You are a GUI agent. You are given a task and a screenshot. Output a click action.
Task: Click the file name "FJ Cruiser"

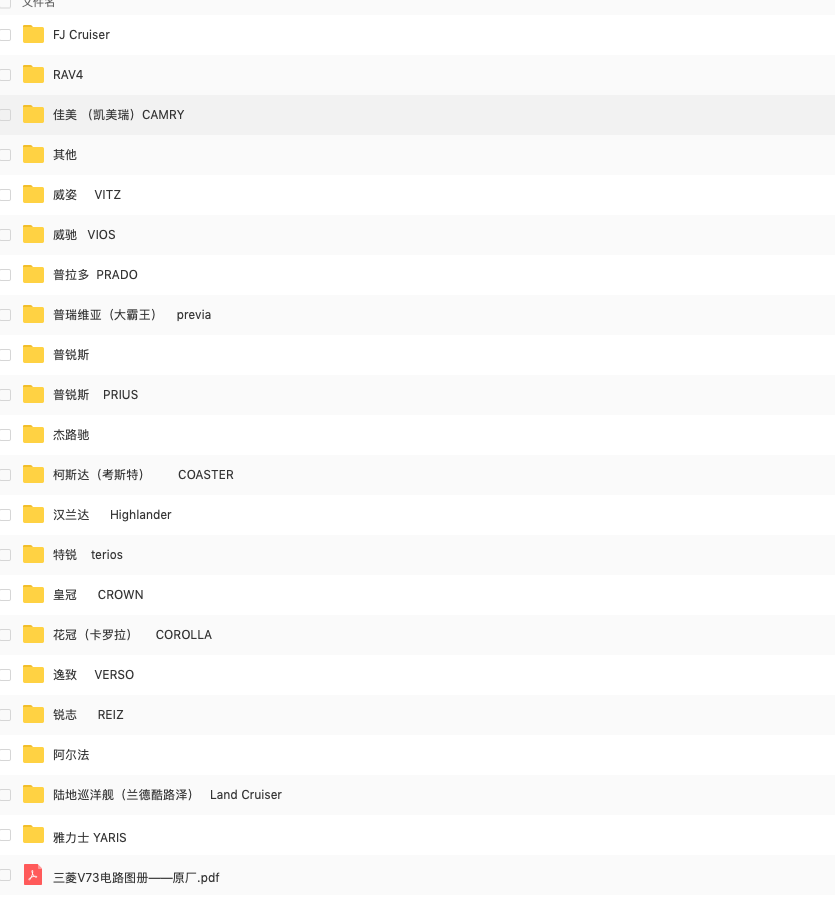click(81, 35)
